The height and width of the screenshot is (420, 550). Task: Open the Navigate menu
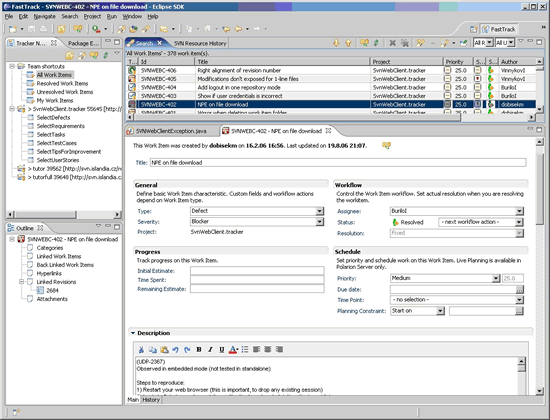[45, 16]
